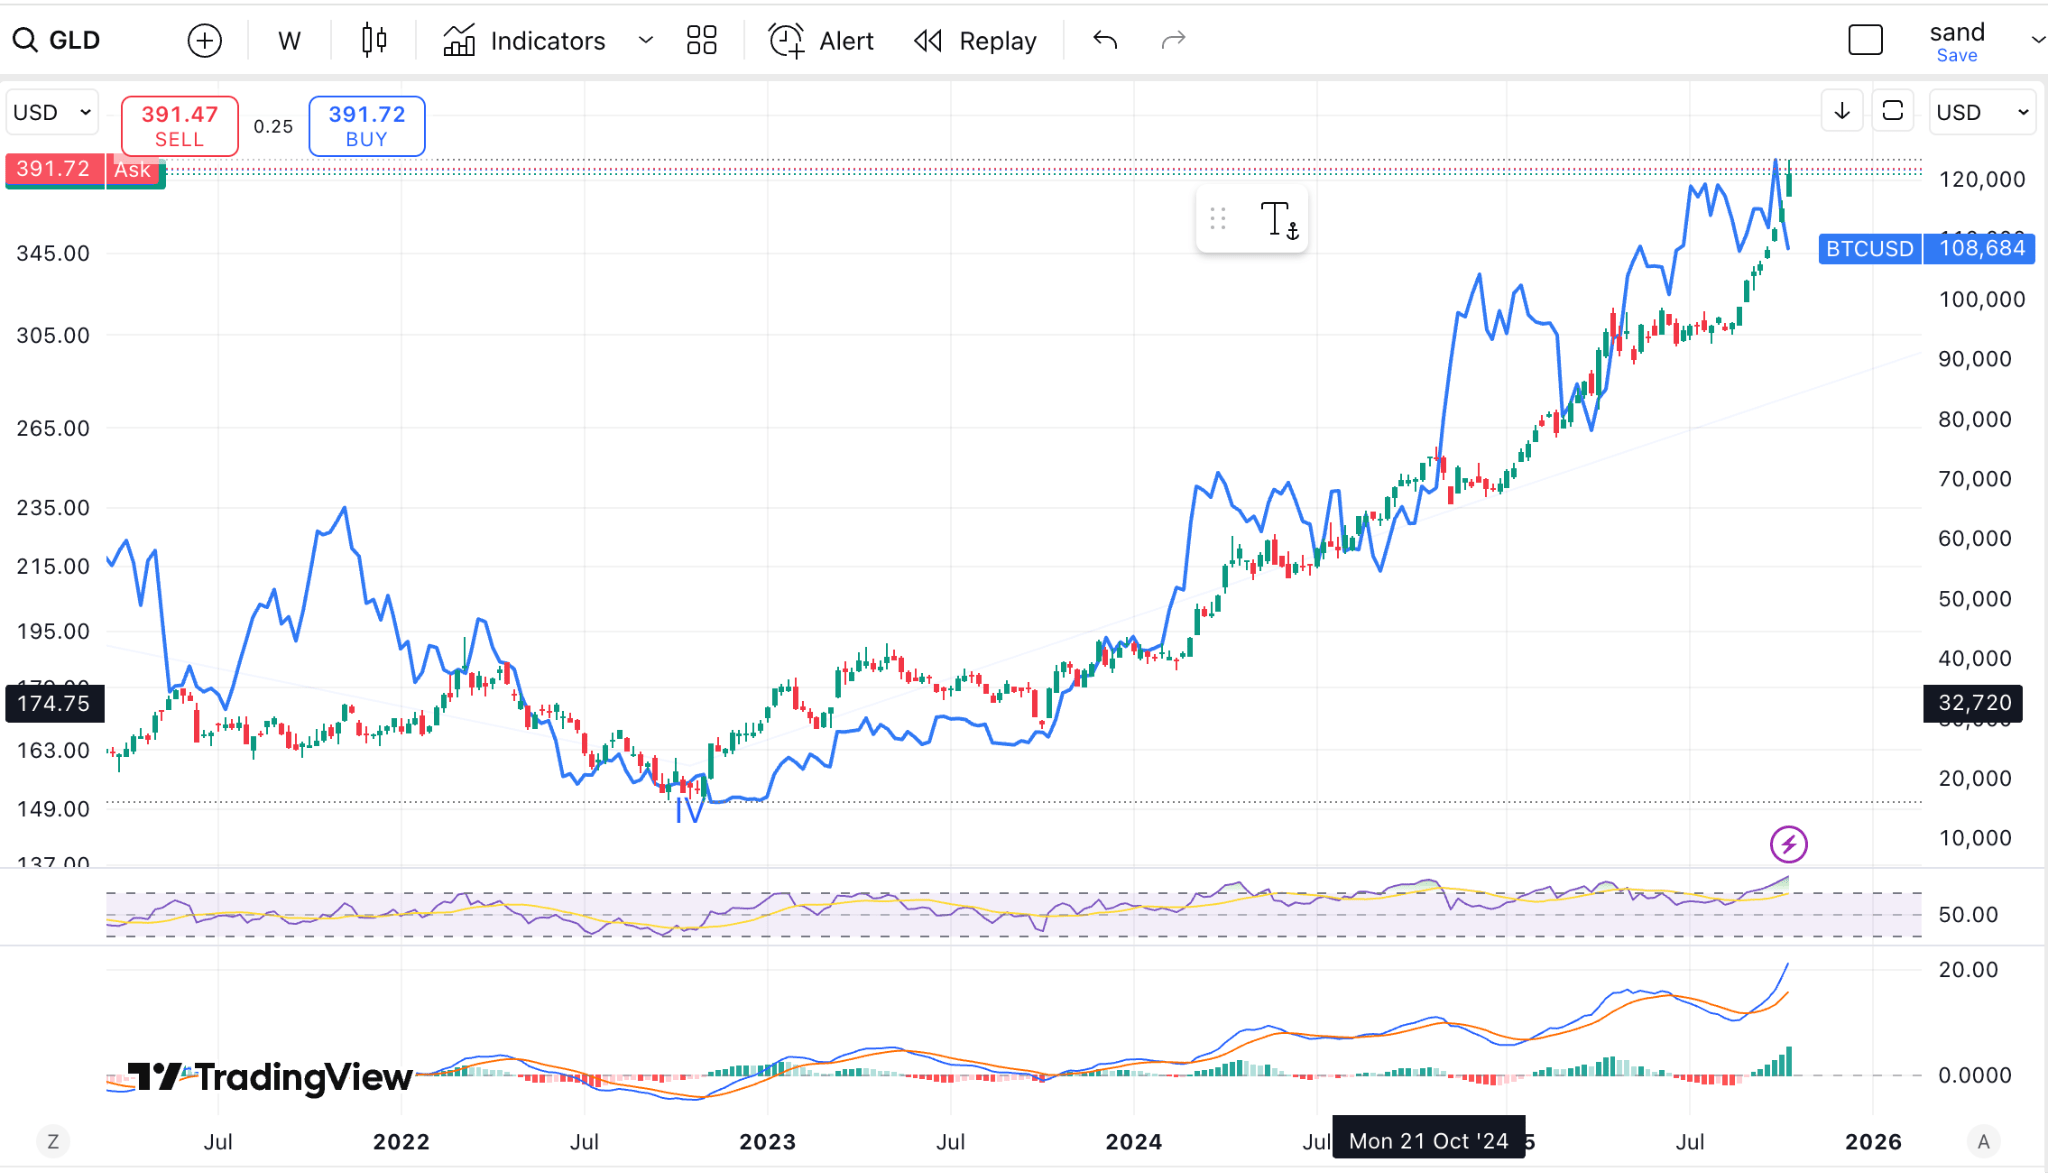Open the W timeframe interval menu
The width and height of the screenshot is (2048, 1173).
point(288,40)
